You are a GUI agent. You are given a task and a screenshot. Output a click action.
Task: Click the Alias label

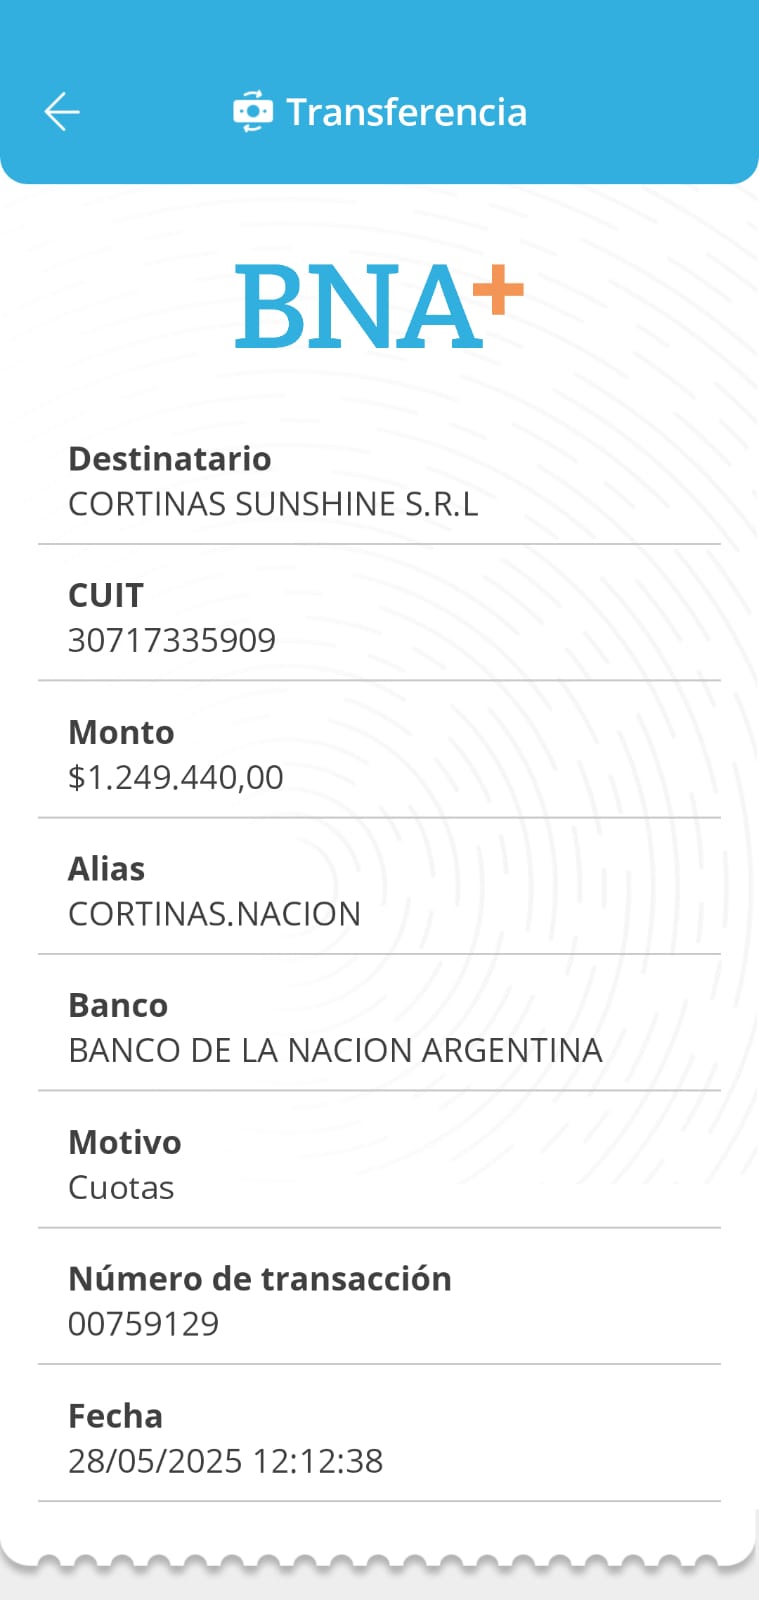106,868
